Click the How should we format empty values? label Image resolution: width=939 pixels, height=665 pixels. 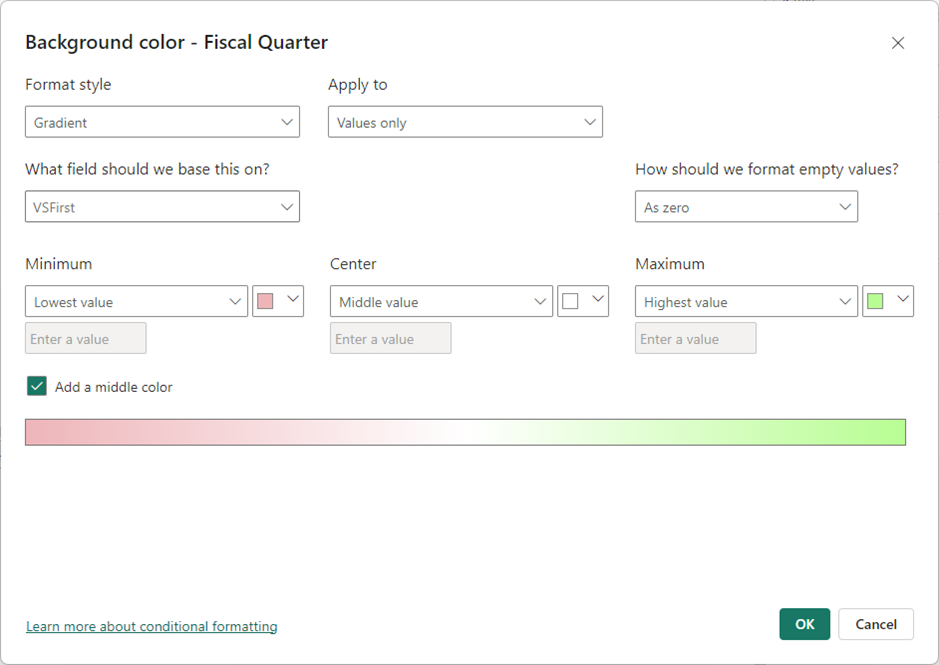click(767, 170)
